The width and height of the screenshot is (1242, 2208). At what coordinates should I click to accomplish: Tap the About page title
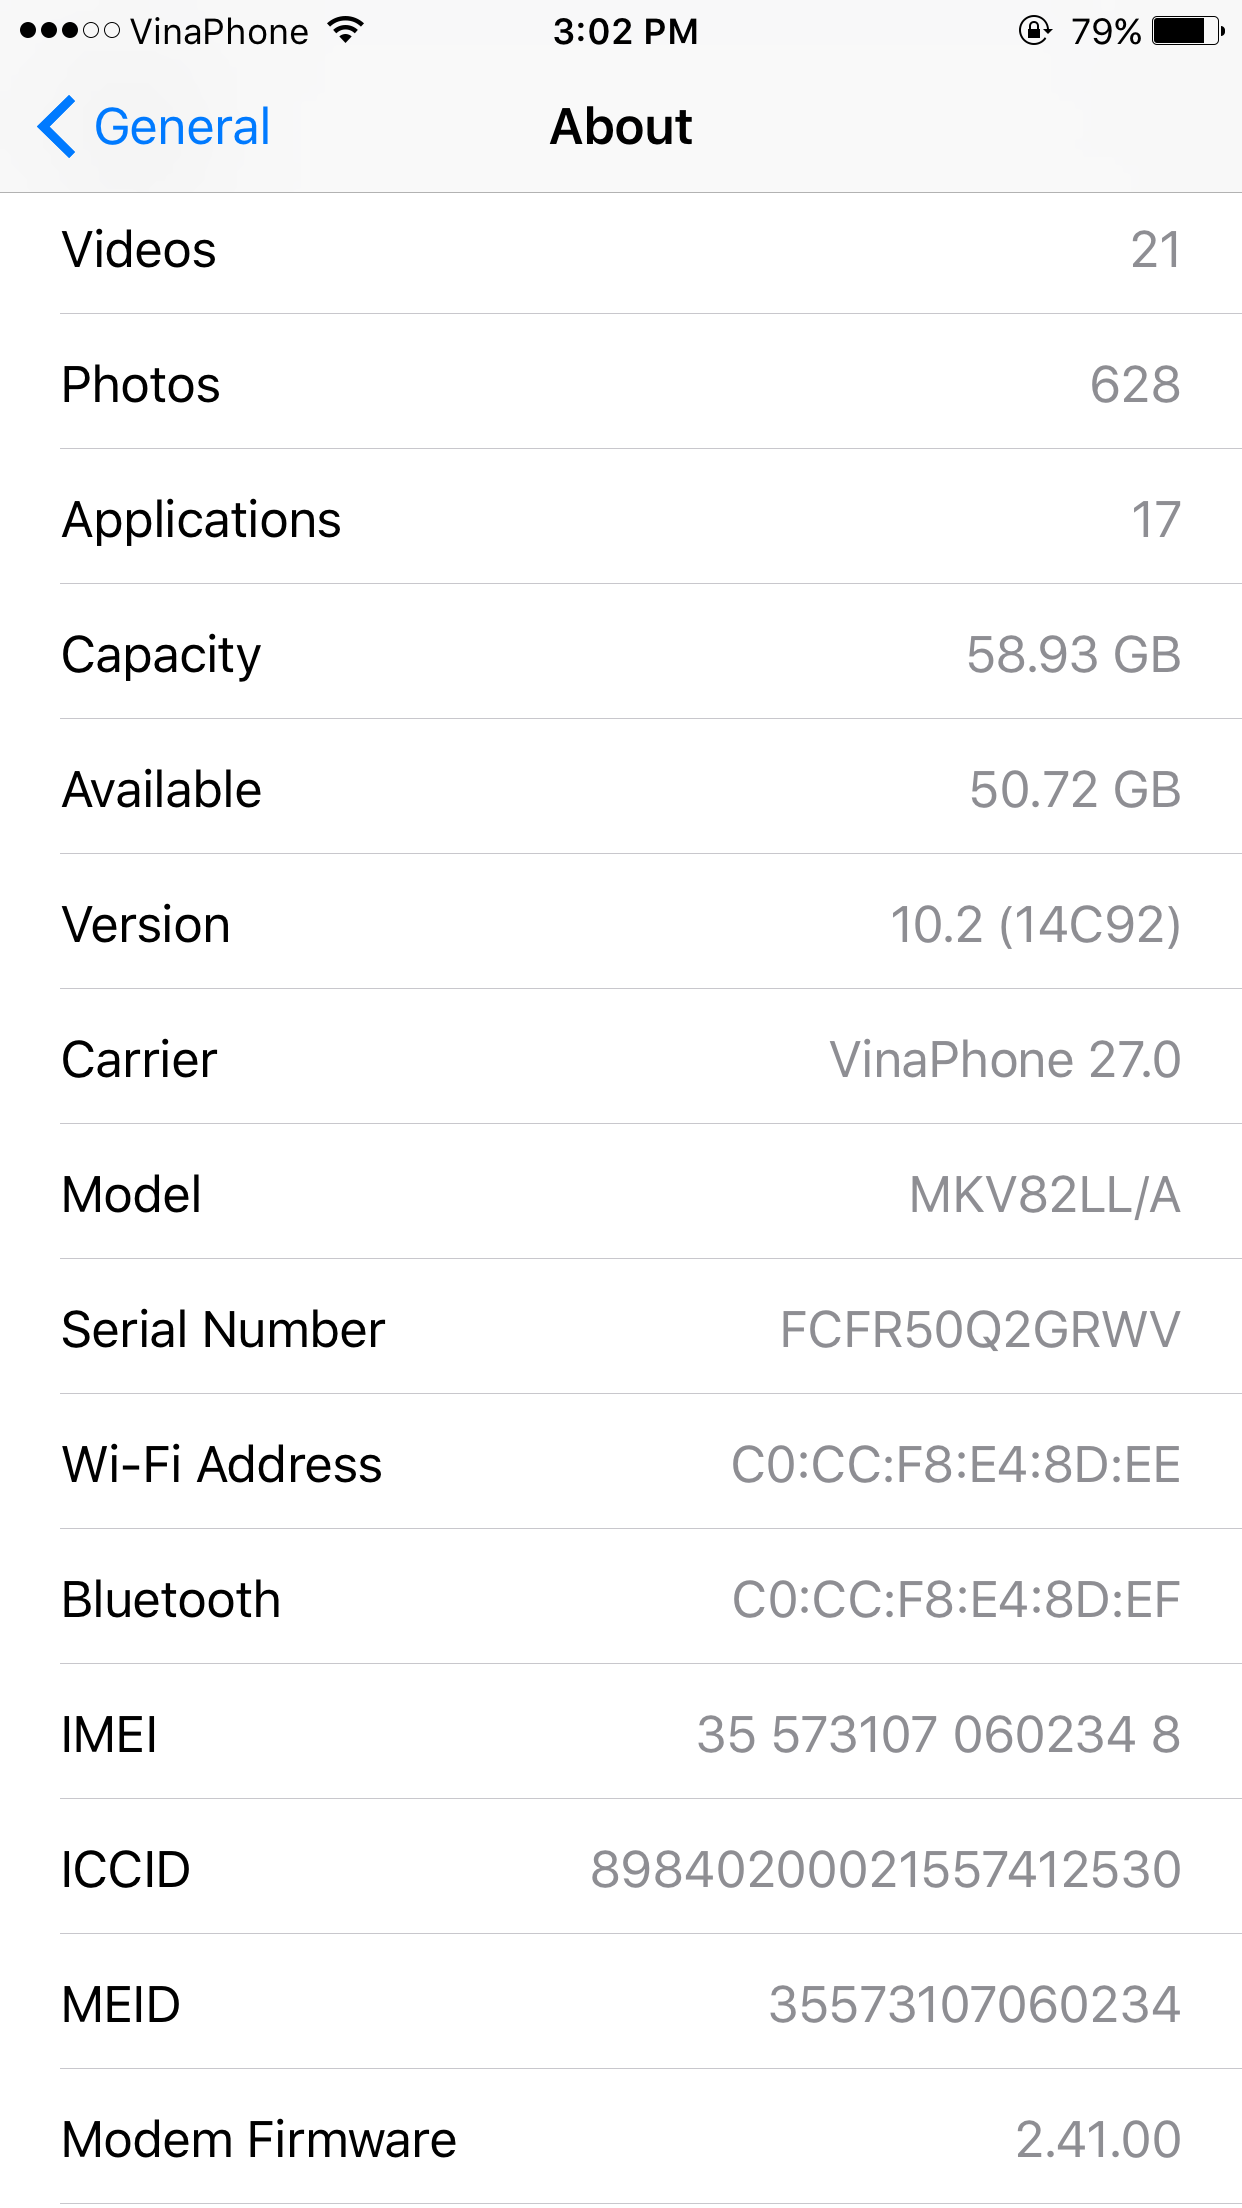(621, 127)
